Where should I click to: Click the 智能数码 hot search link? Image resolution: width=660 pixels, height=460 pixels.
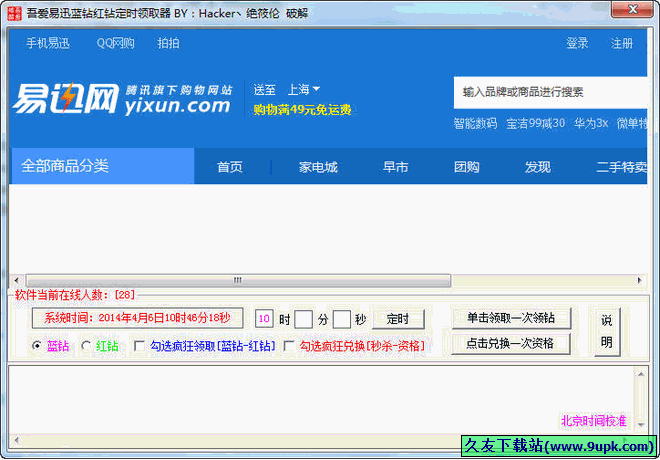click(x=475, y=123)
